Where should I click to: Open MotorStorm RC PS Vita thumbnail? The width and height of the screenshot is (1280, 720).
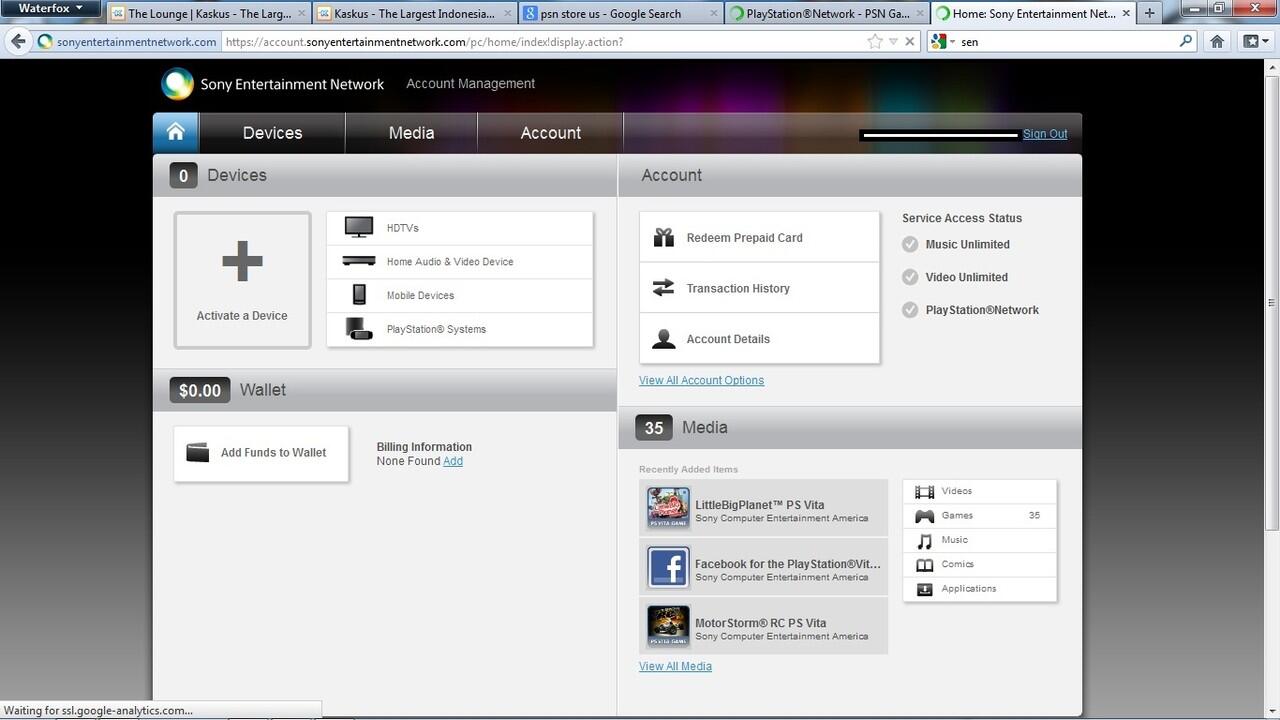[668, 626]
